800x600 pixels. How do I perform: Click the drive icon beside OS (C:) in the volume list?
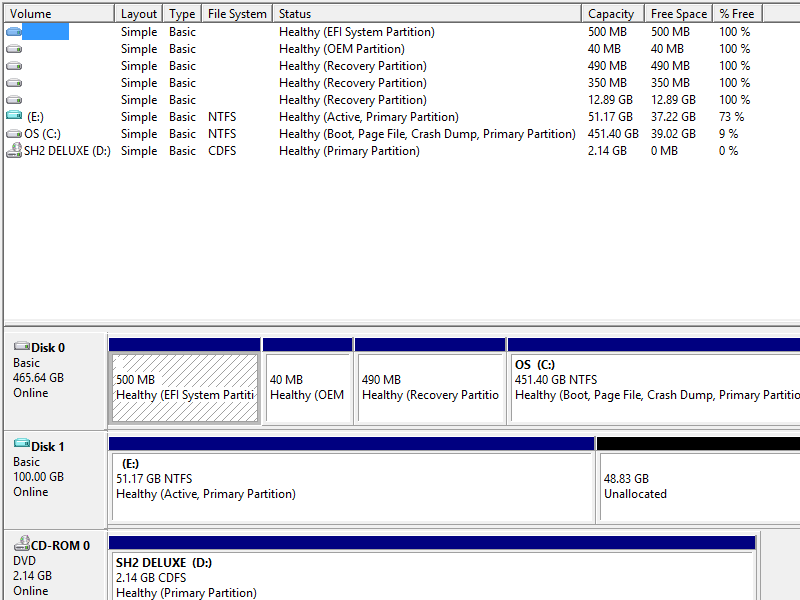(14, 134)
